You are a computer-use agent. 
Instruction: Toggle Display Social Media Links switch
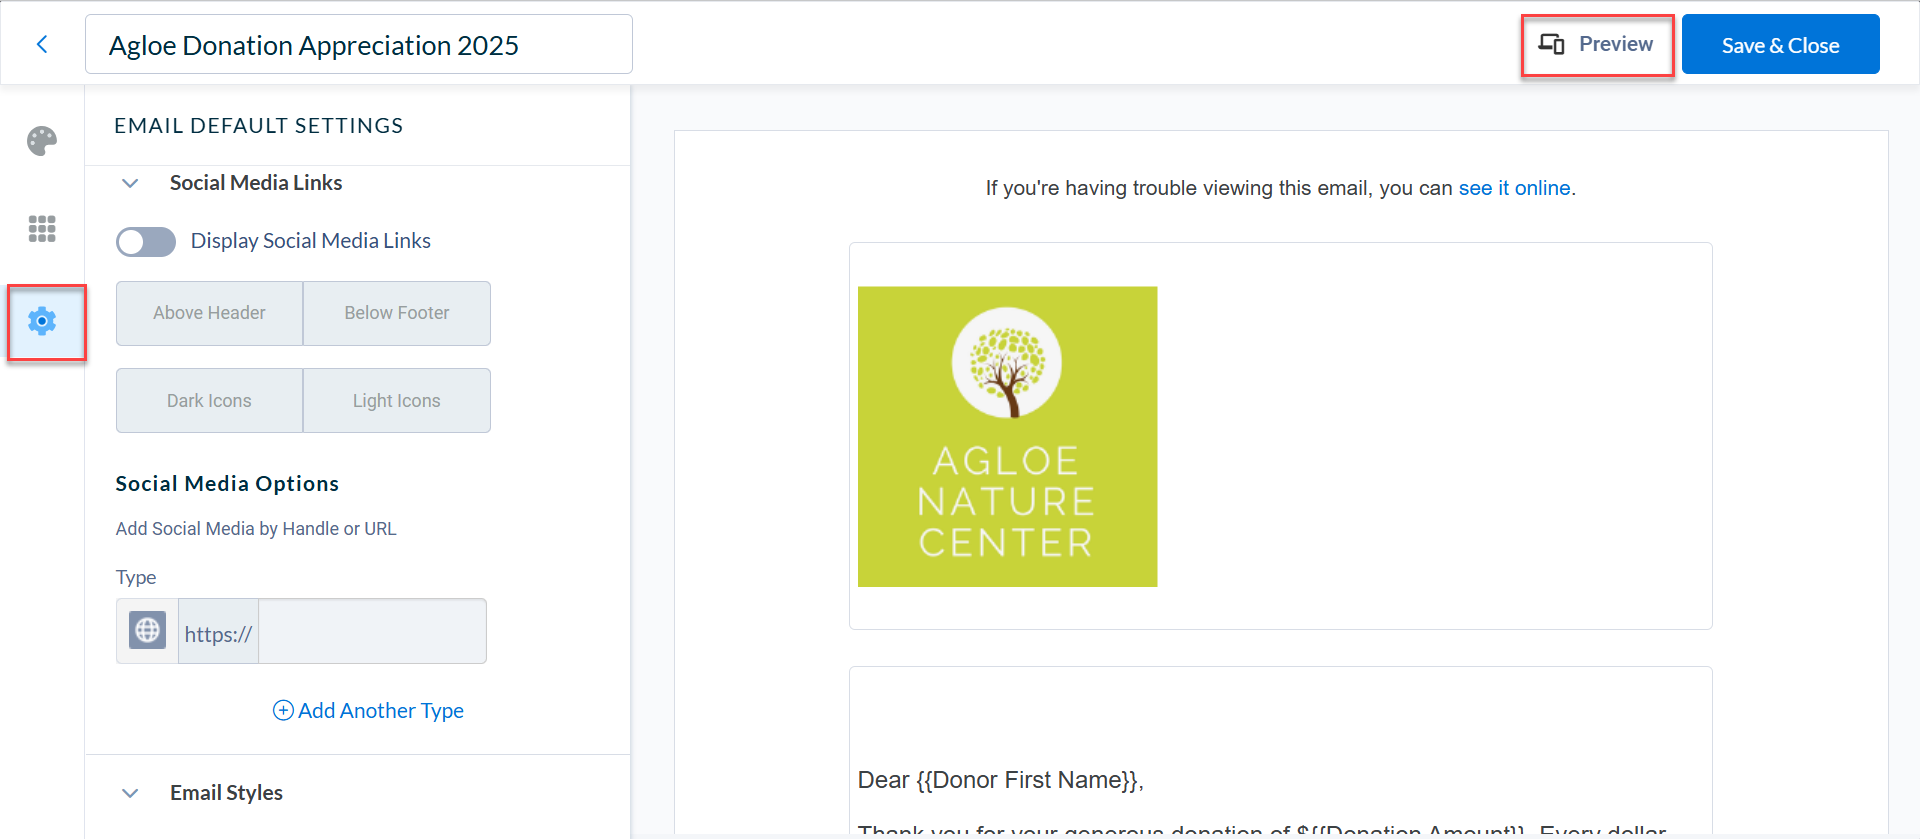click(x=146, y=241)
